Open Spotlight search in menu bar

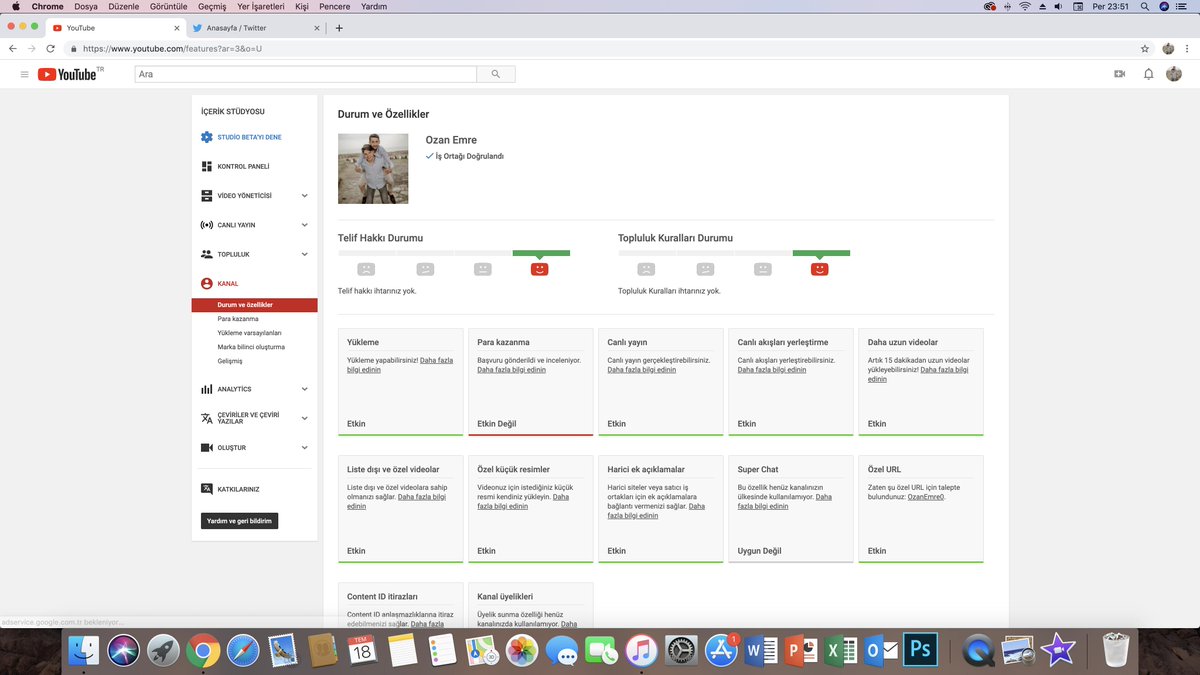[1144, 6]
